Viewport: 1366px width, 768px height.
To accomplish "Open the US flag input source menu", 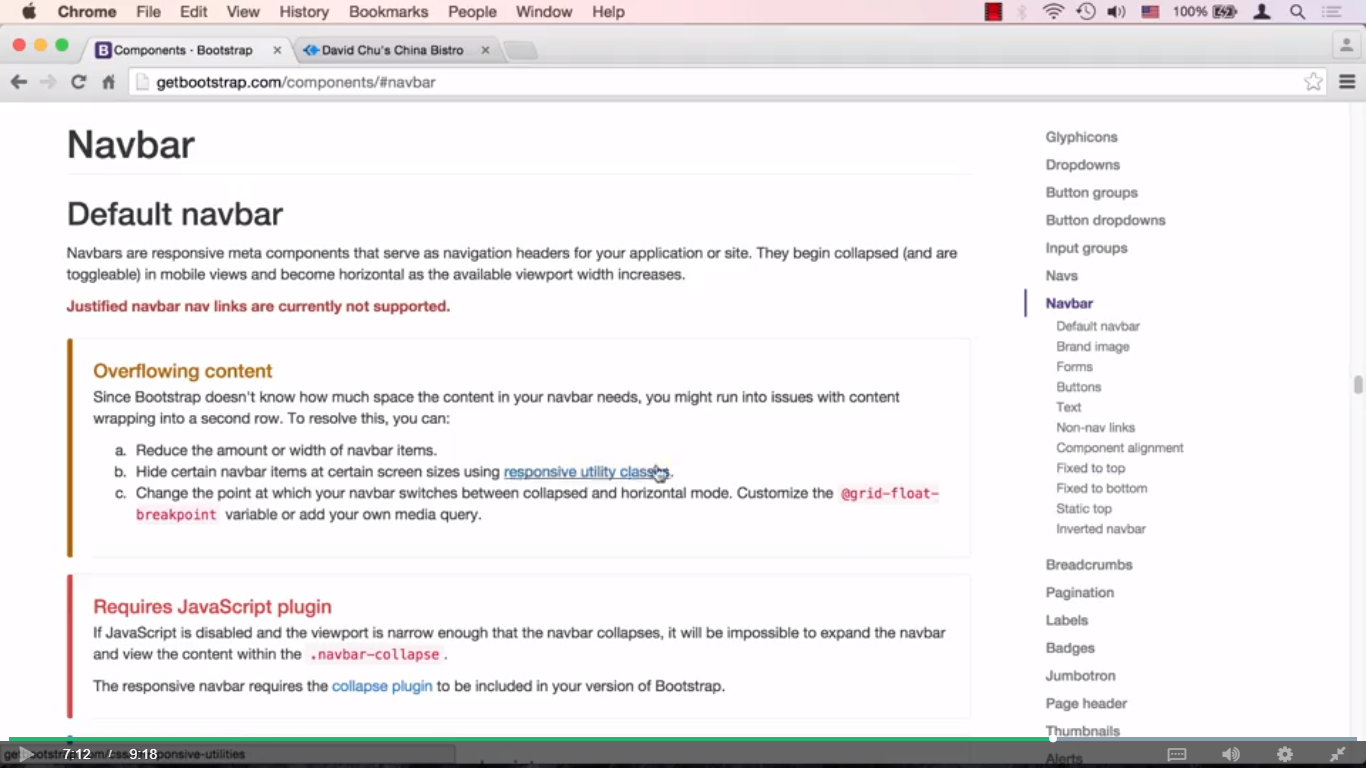I will tap(1150, 12).
